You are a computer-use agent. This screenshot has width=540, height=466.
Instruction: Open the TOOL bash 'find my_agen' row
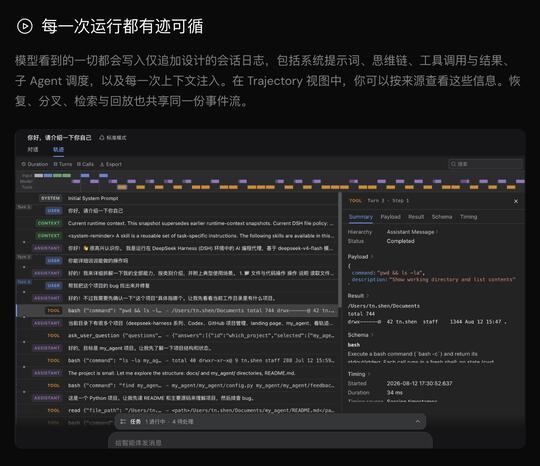(177, 385)
